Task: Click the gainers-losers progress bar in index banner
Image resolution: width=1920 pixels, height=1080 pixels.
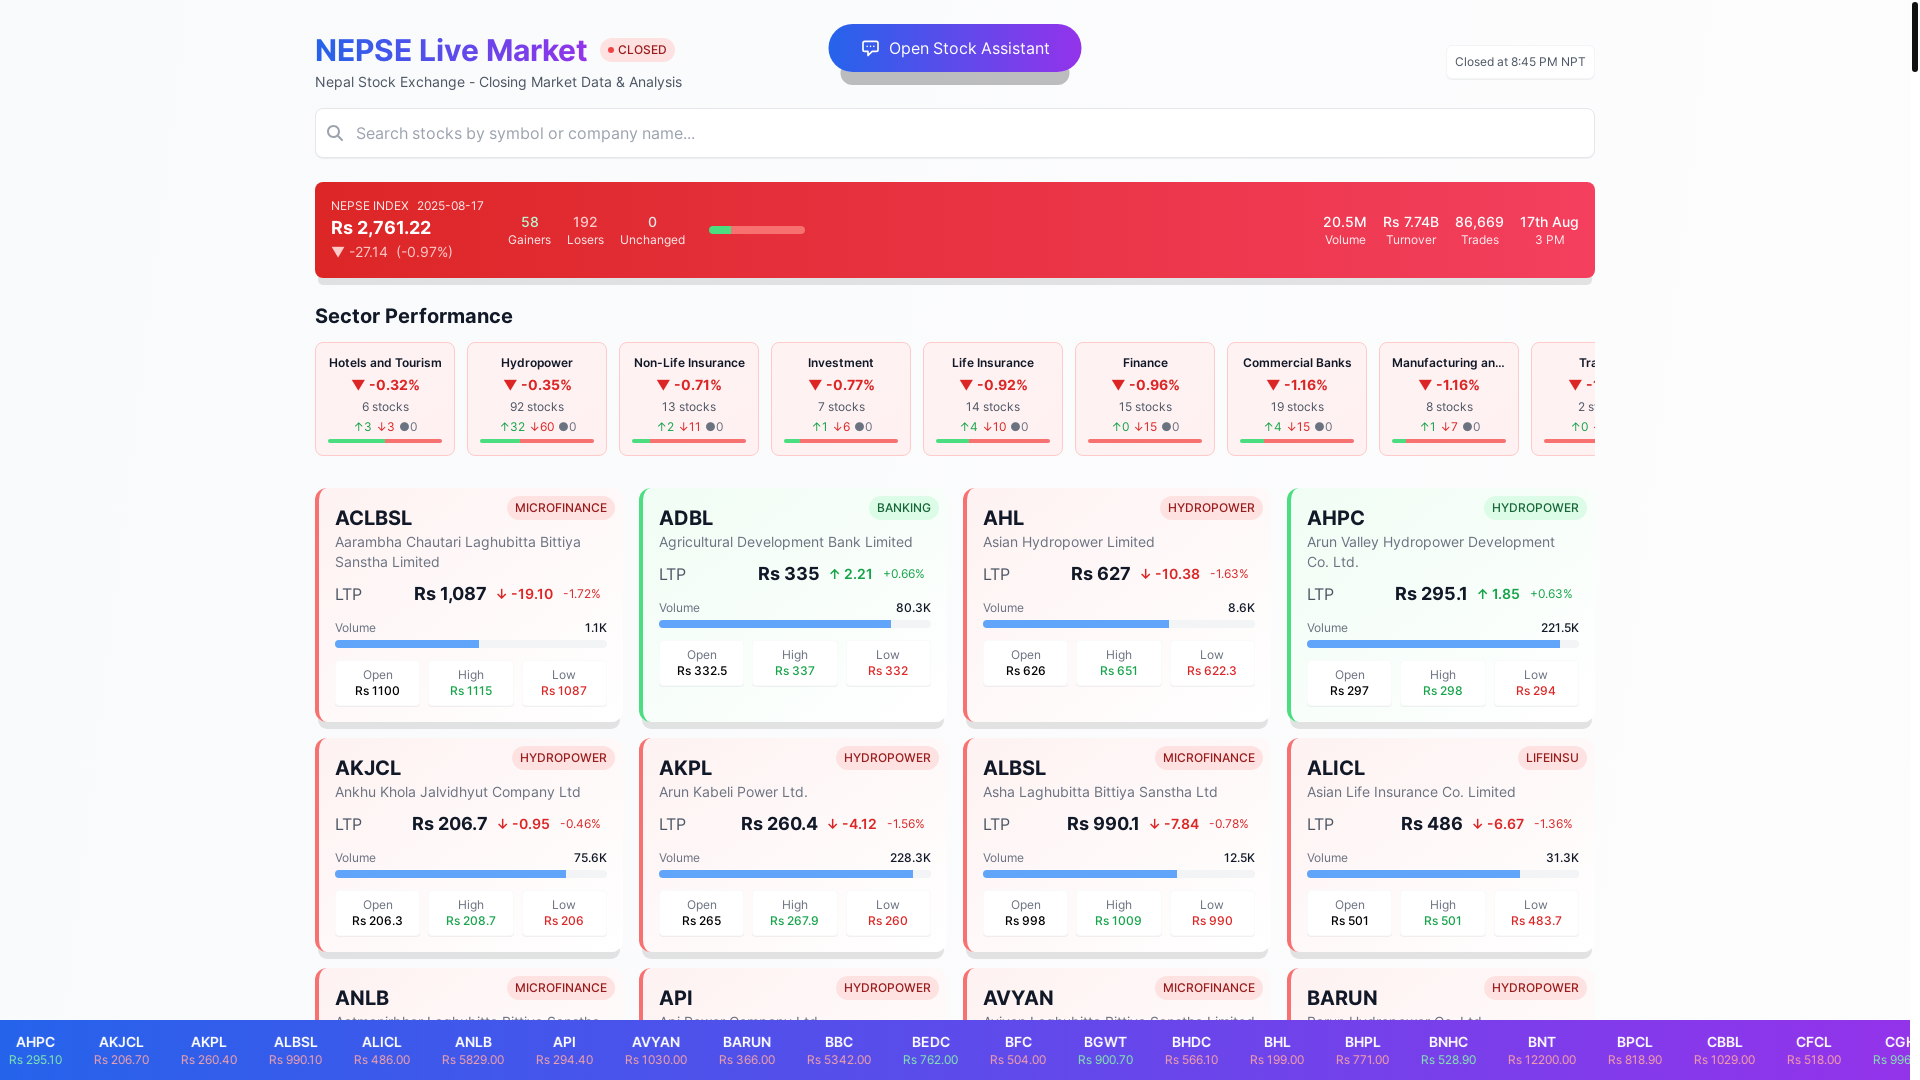Action: coord(757,230)
